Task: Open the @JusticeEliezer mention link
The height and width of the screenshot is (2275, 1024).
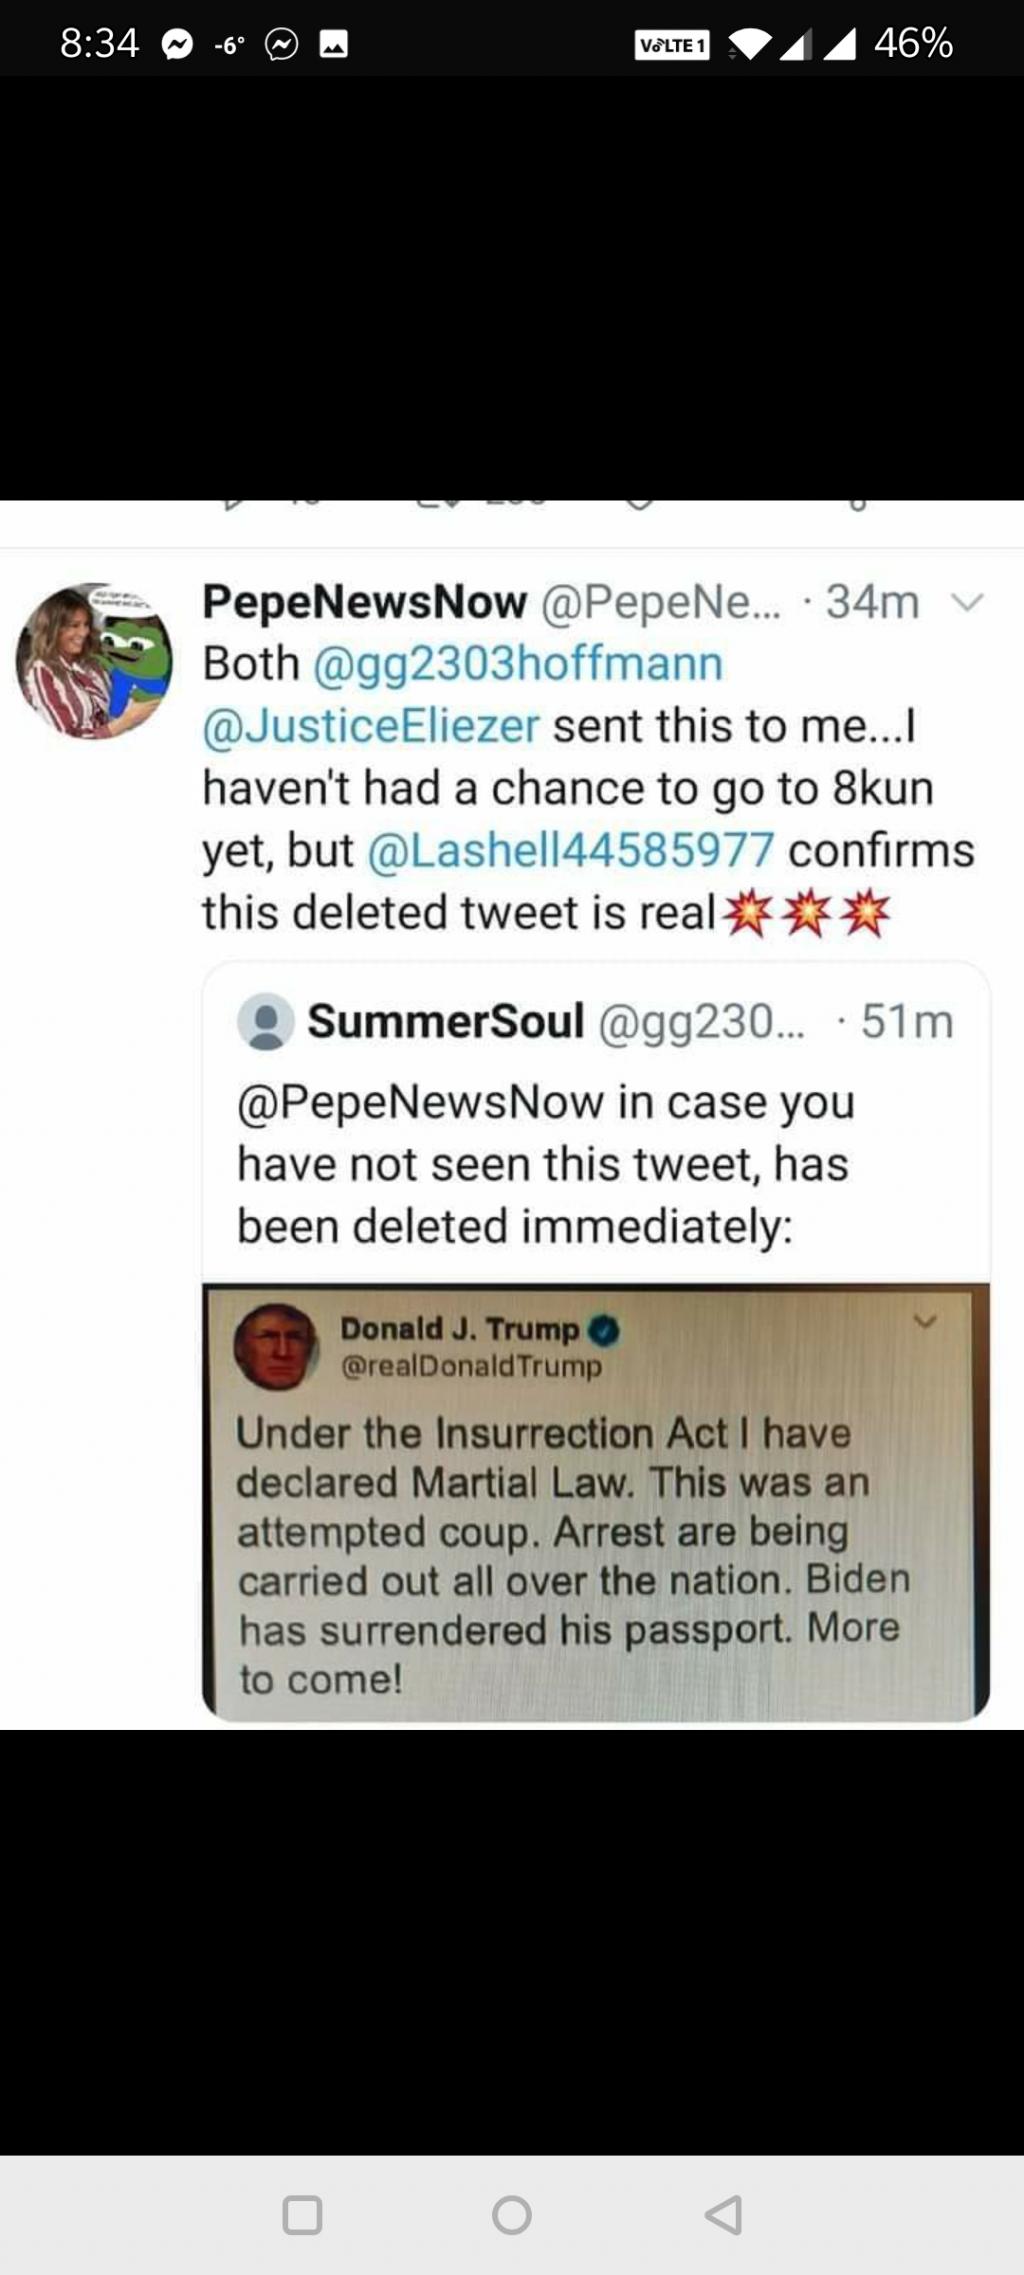Action: click(x=371, y=726)
